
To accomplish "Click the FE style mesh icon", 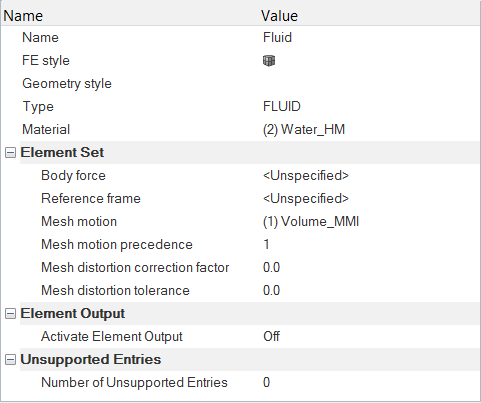I will (x=269, y=61).
